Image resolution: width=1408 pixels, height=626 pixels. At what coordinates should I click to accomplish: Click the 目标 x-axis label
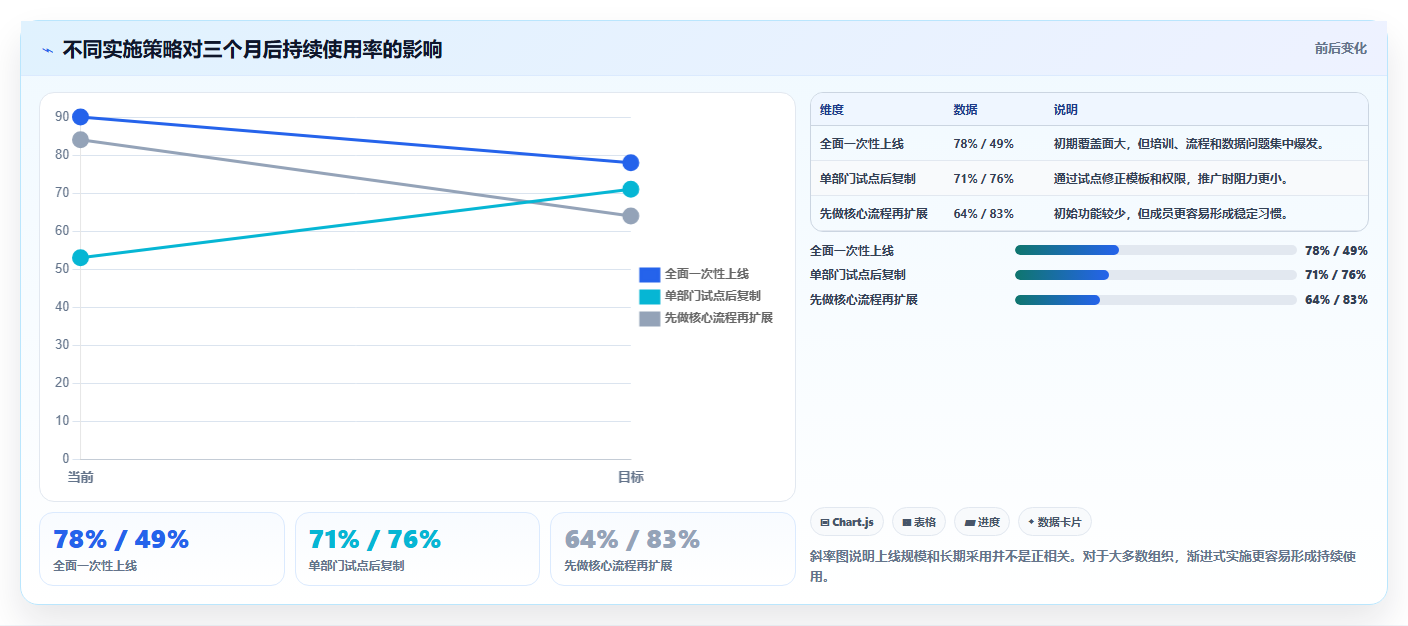(x=631, y=477)
